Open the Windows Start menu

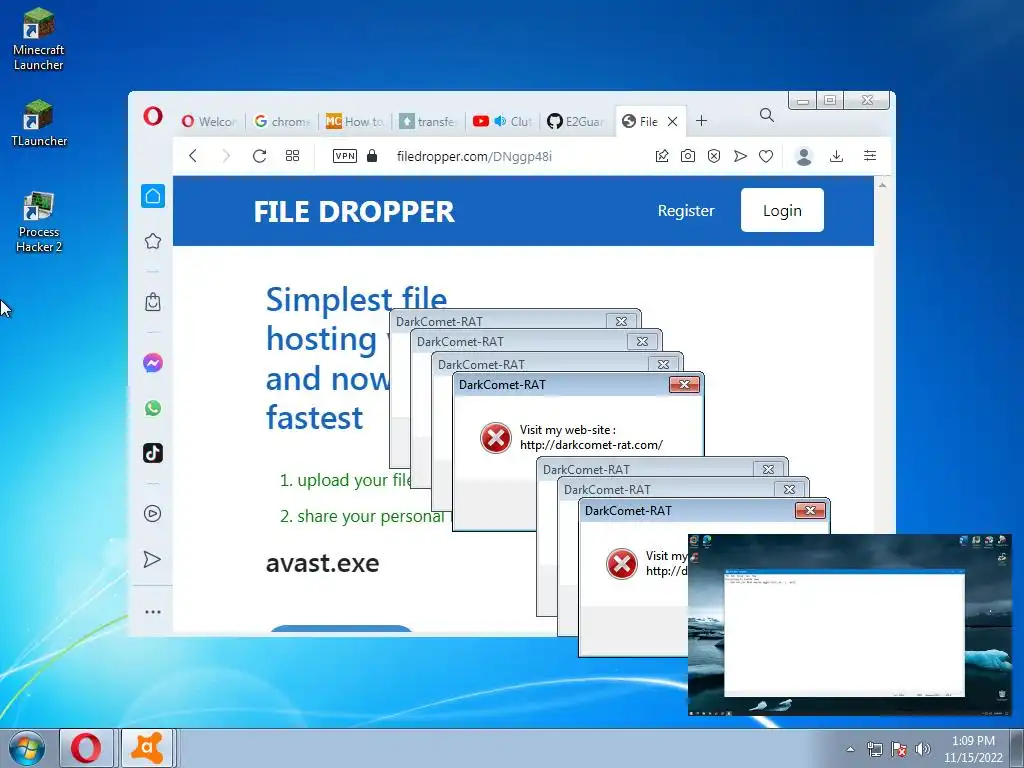[x=26, y=748]
